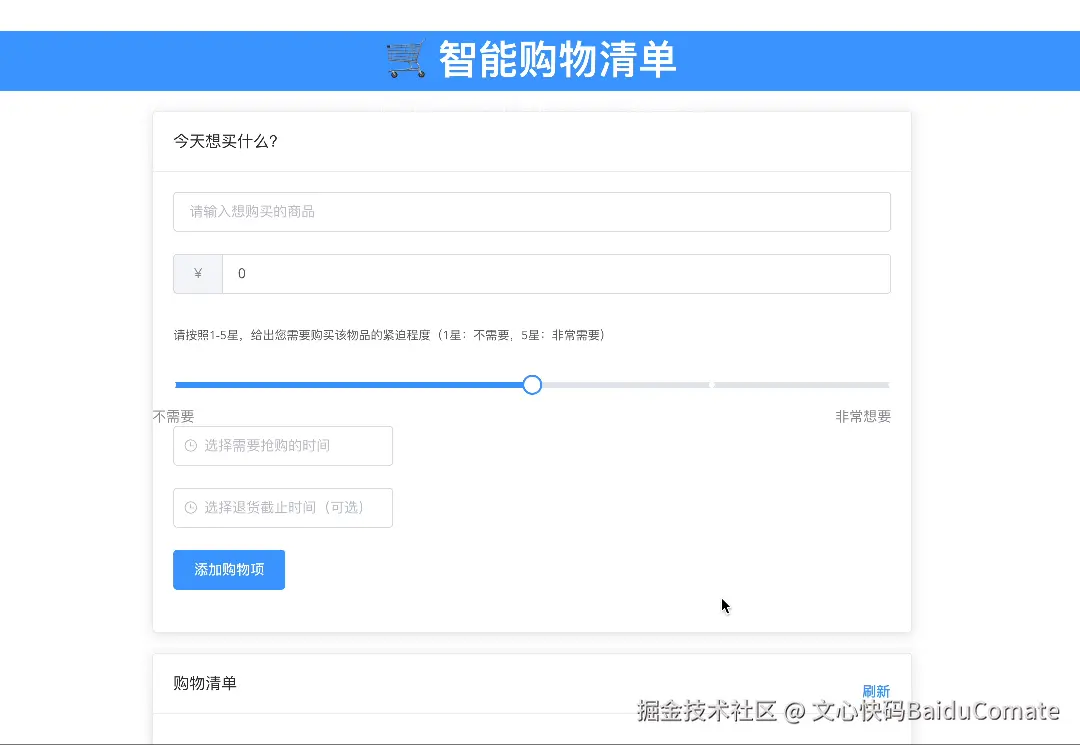Click the clock icon in return deadline field
1080x745 pixels.
(x=191, y=507)
